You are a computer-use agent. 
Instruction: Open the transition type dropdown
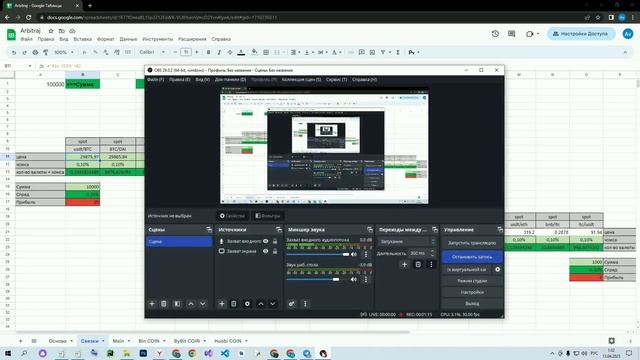[x=407, y=242]
